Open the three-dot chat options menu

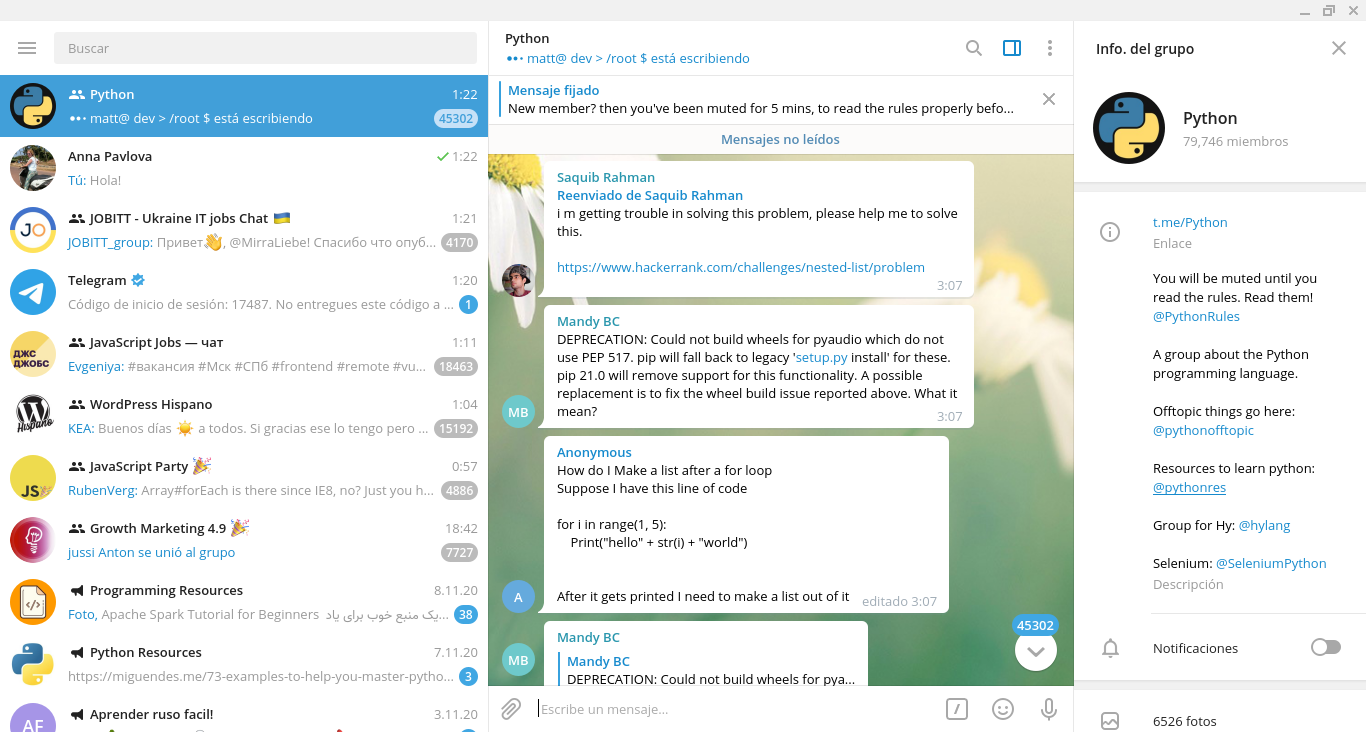point(1049,48)
